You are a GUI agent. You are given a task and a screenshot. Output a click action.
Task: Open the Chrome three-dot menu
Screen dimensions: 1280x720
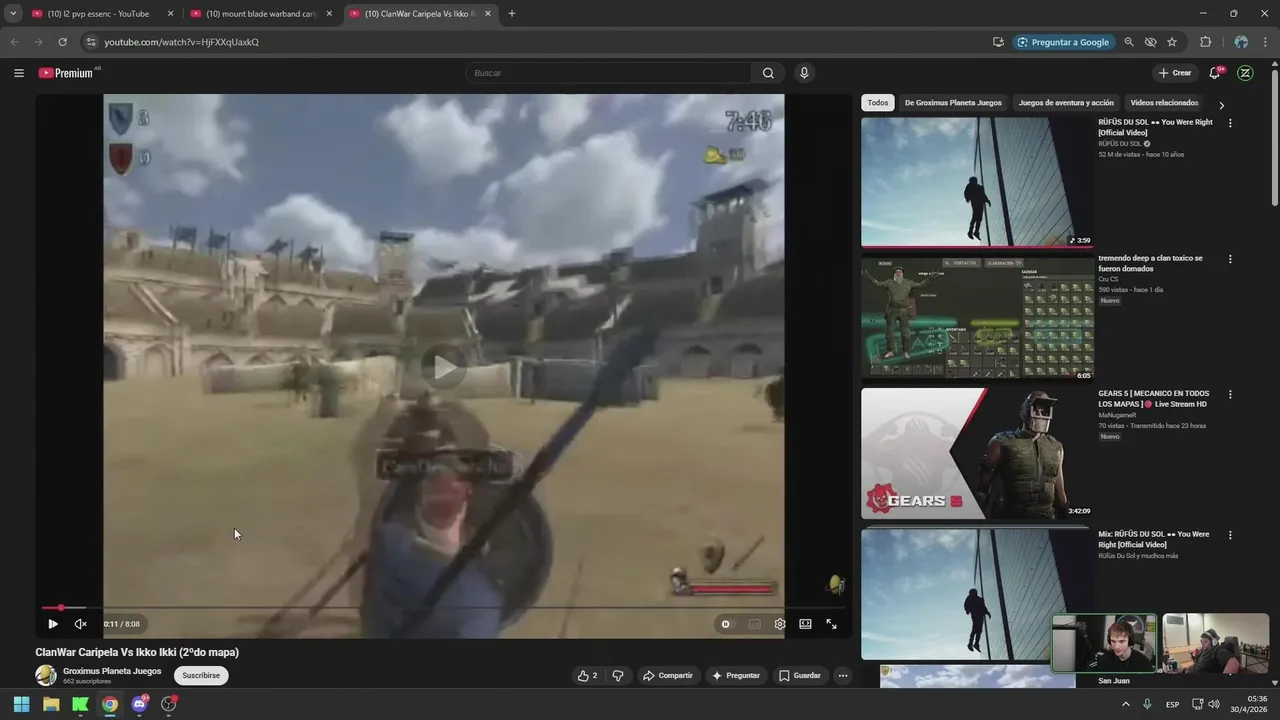click(x=1265, y=42)
